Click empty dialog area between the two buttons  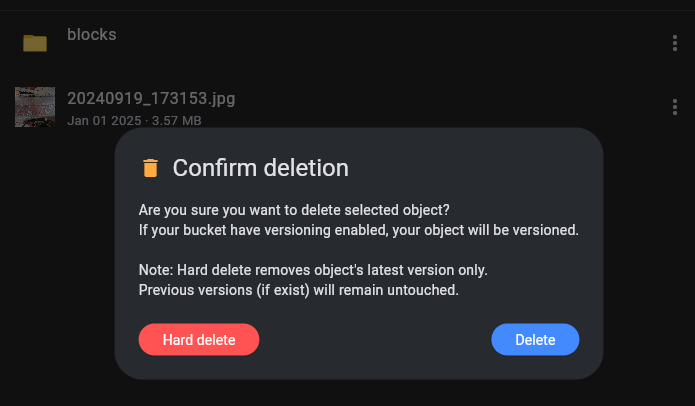(x=375, y=340)
